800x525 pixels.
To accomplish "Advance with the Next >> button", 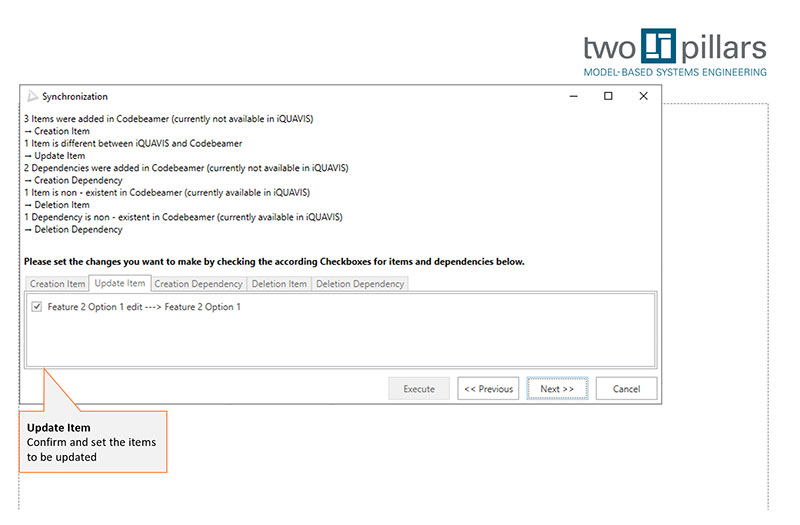I will pyautogui.click(x=557, y=389).
